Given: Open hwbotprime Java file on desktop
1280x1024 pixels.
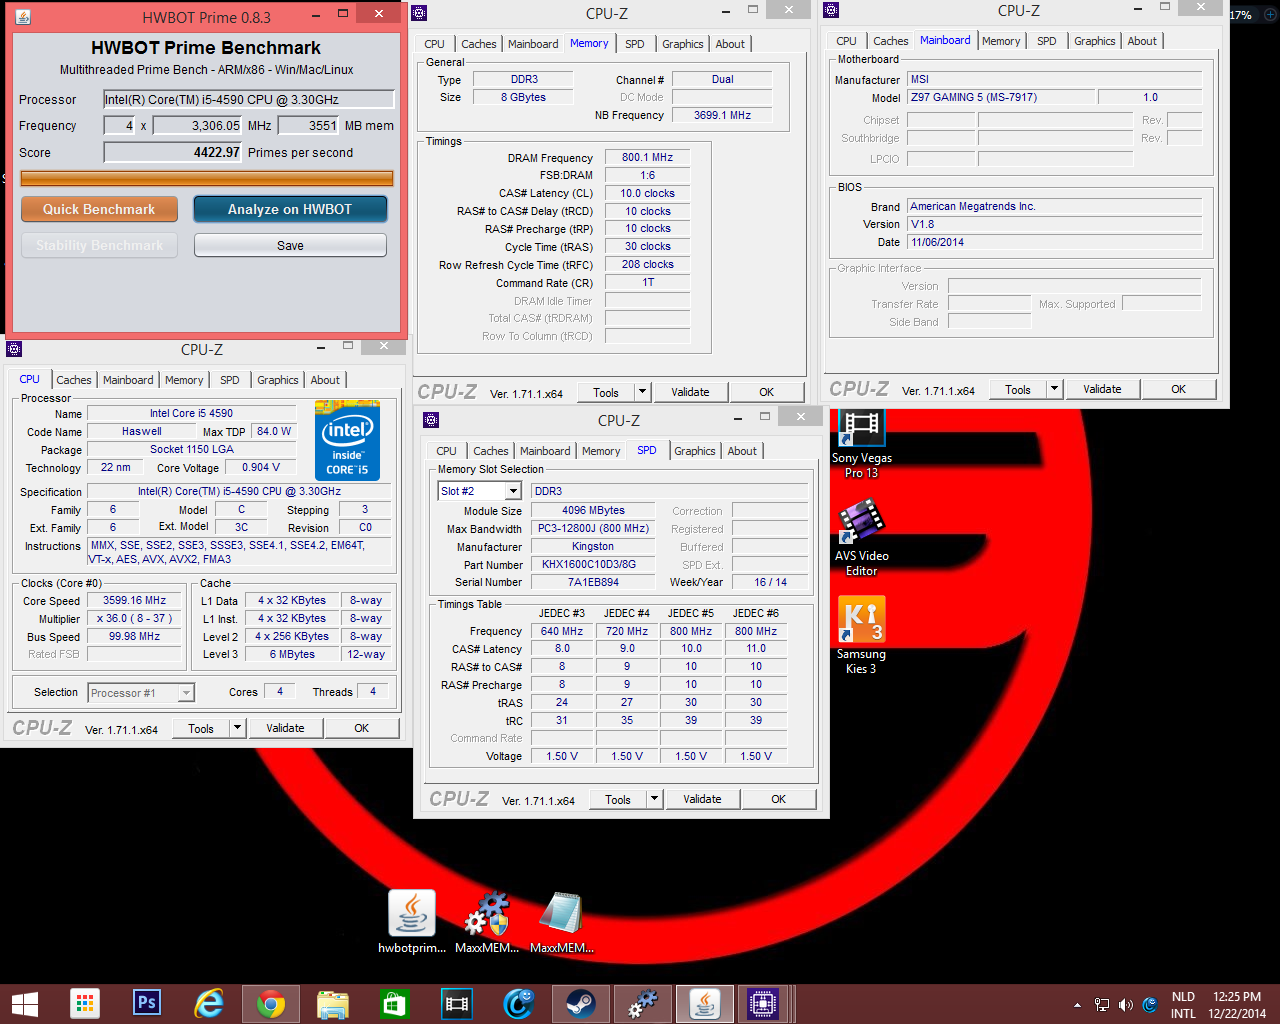Looking at the screenshot, I should click(412, 922).
